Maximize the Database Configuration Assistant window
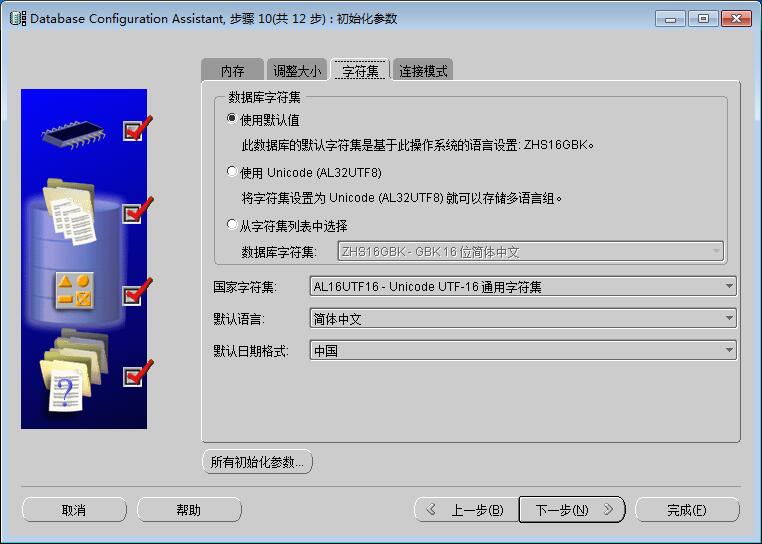The image size is (762, 544). coord(703,19)
